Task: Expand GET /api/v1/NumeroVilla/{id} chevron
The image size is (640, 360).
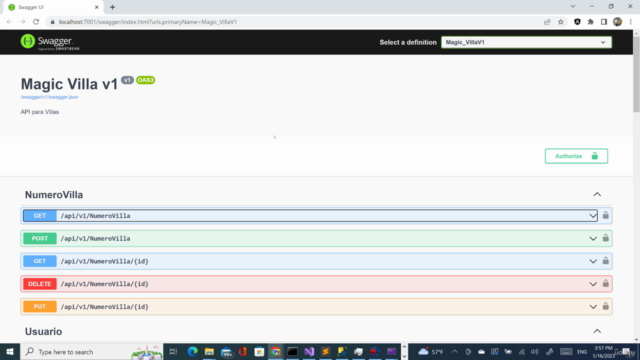Action: (x=593, y=261)
